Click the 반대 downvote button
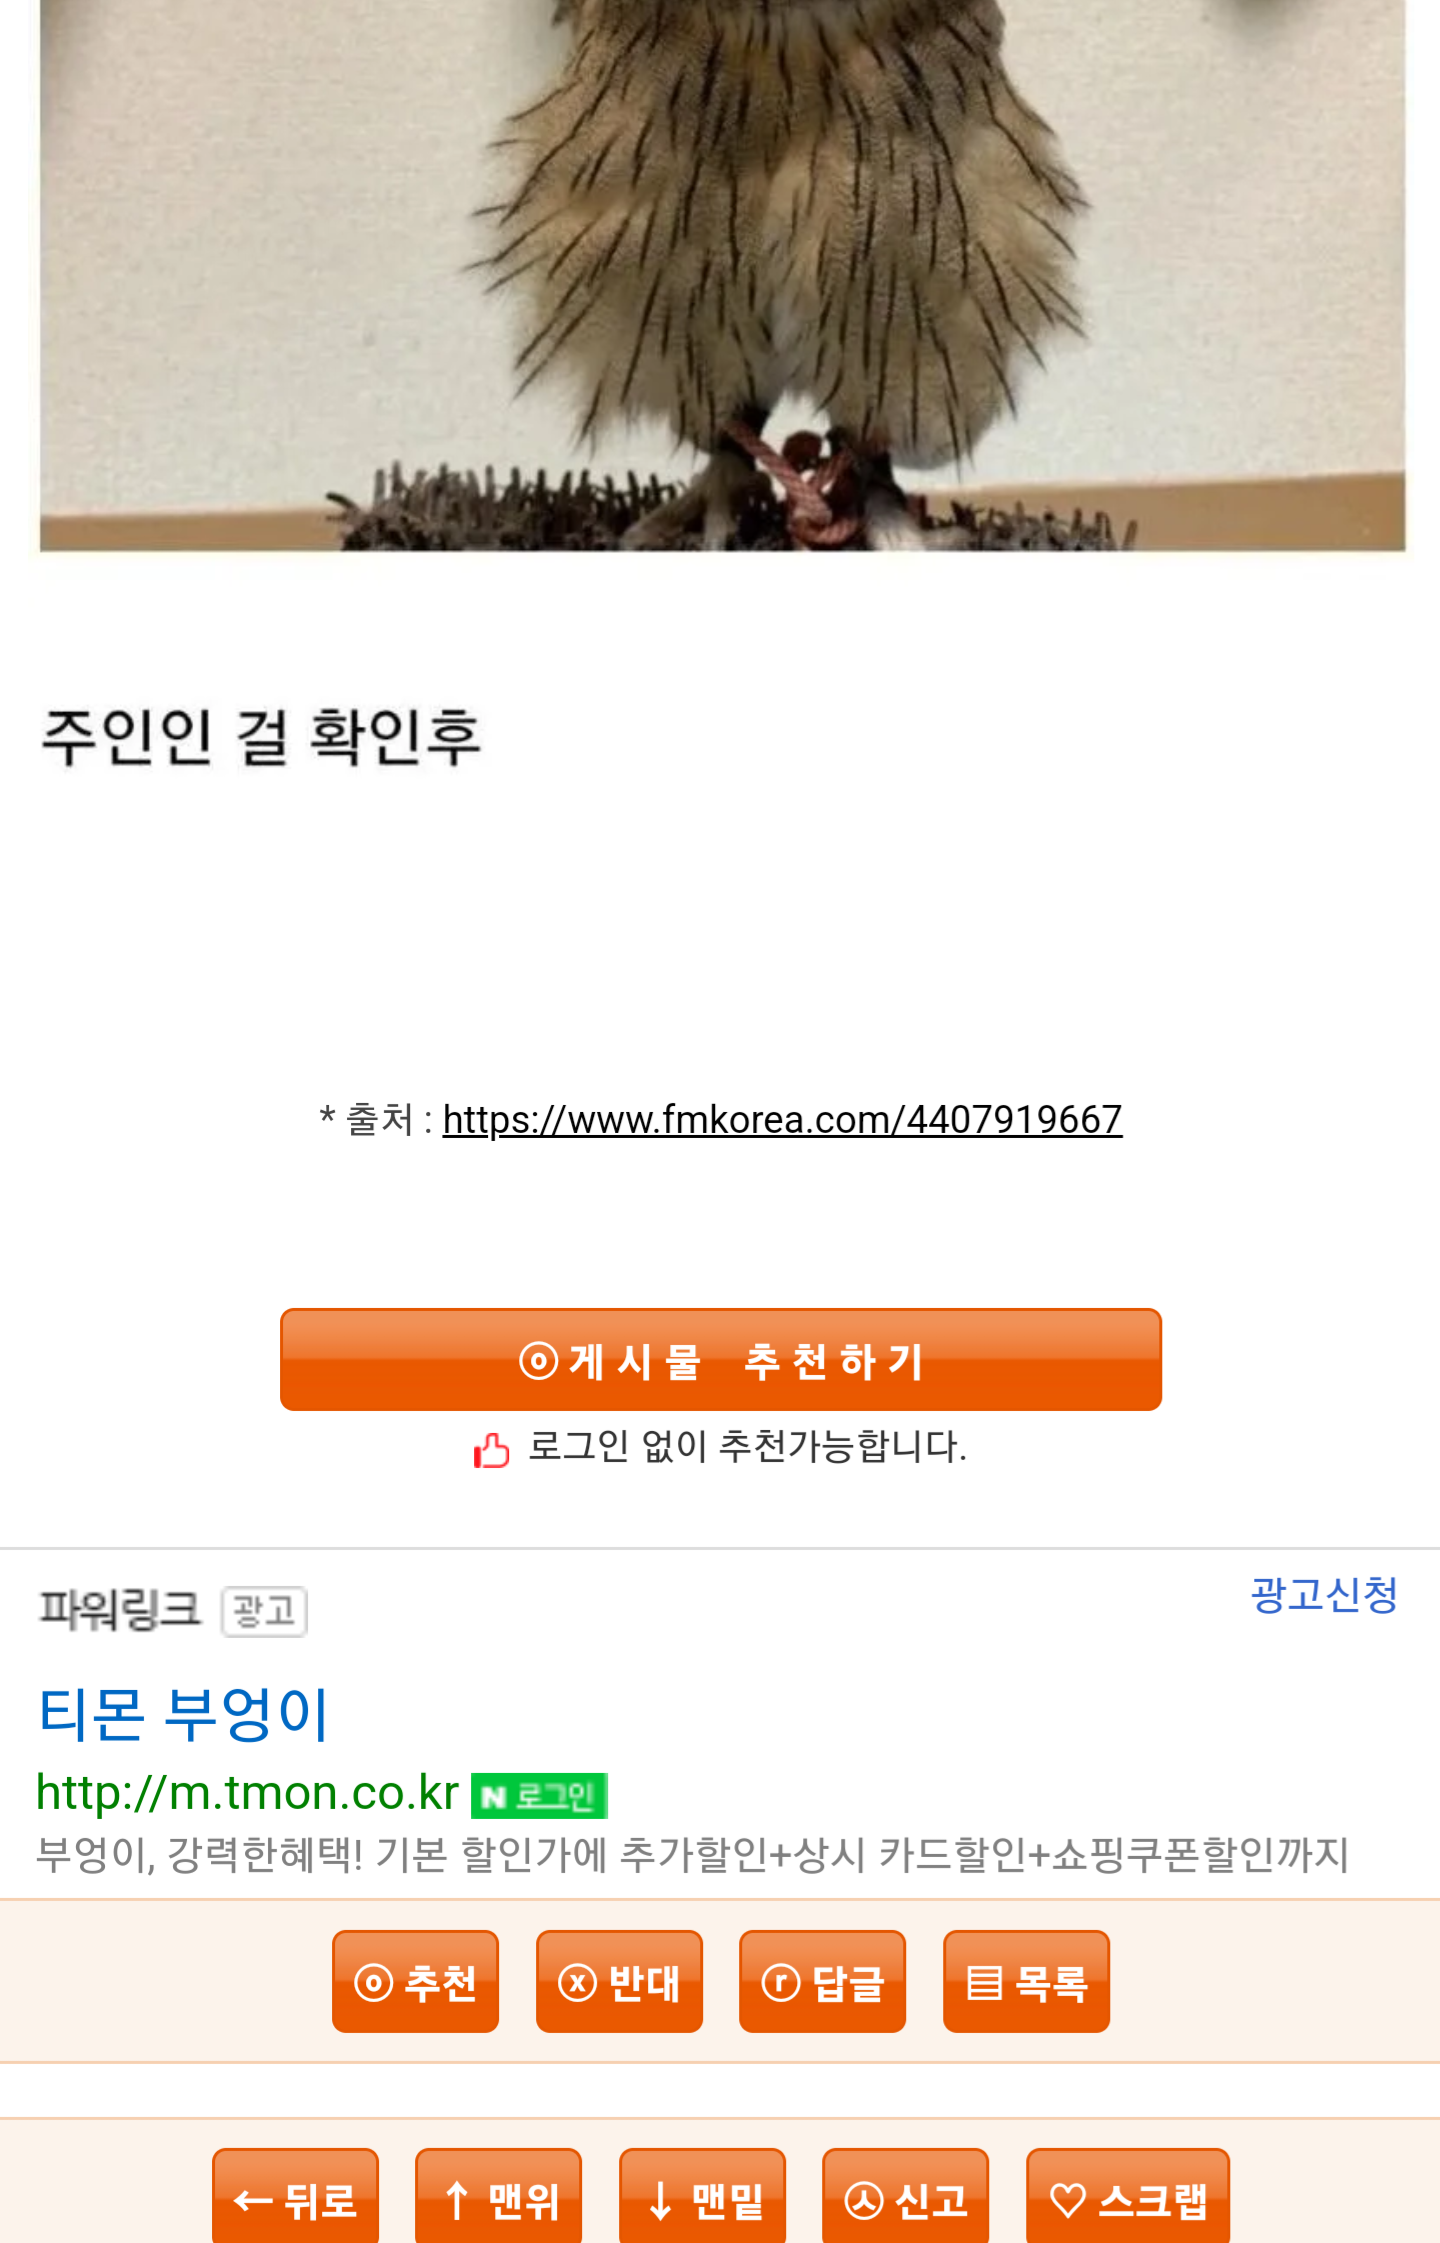The width and height of the screenshot is (1440, 2243). [619, 1981]
